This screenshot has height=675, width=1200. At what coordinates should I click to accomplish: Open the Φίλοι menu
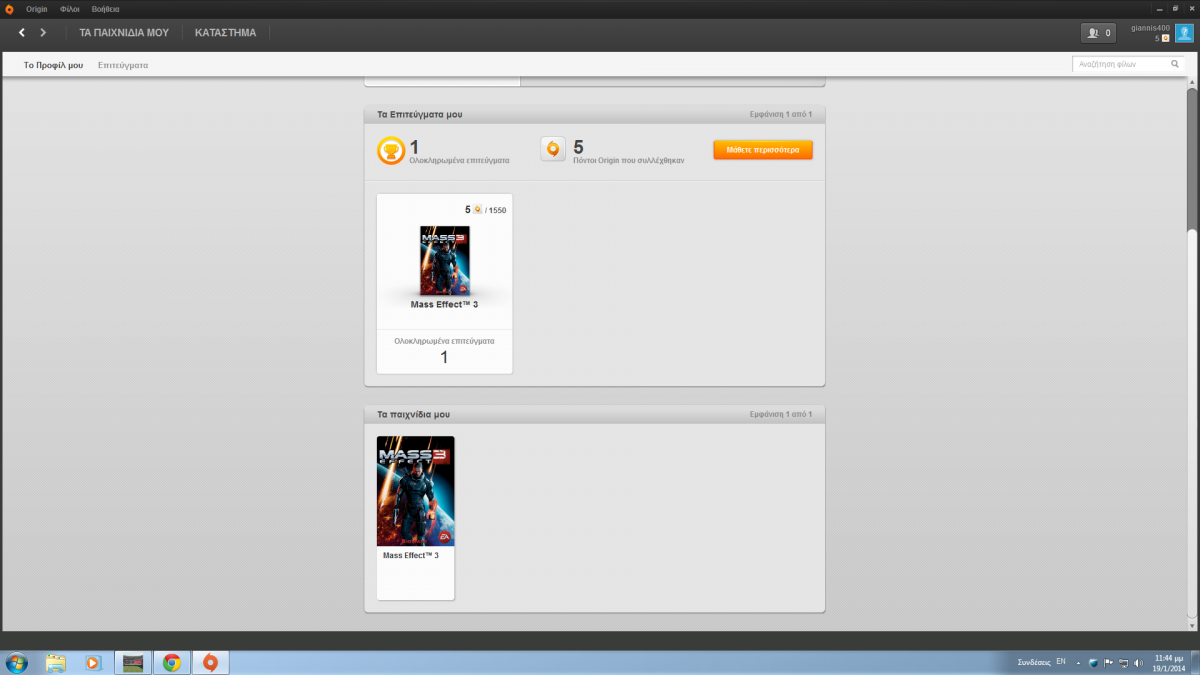pos(70,8)
